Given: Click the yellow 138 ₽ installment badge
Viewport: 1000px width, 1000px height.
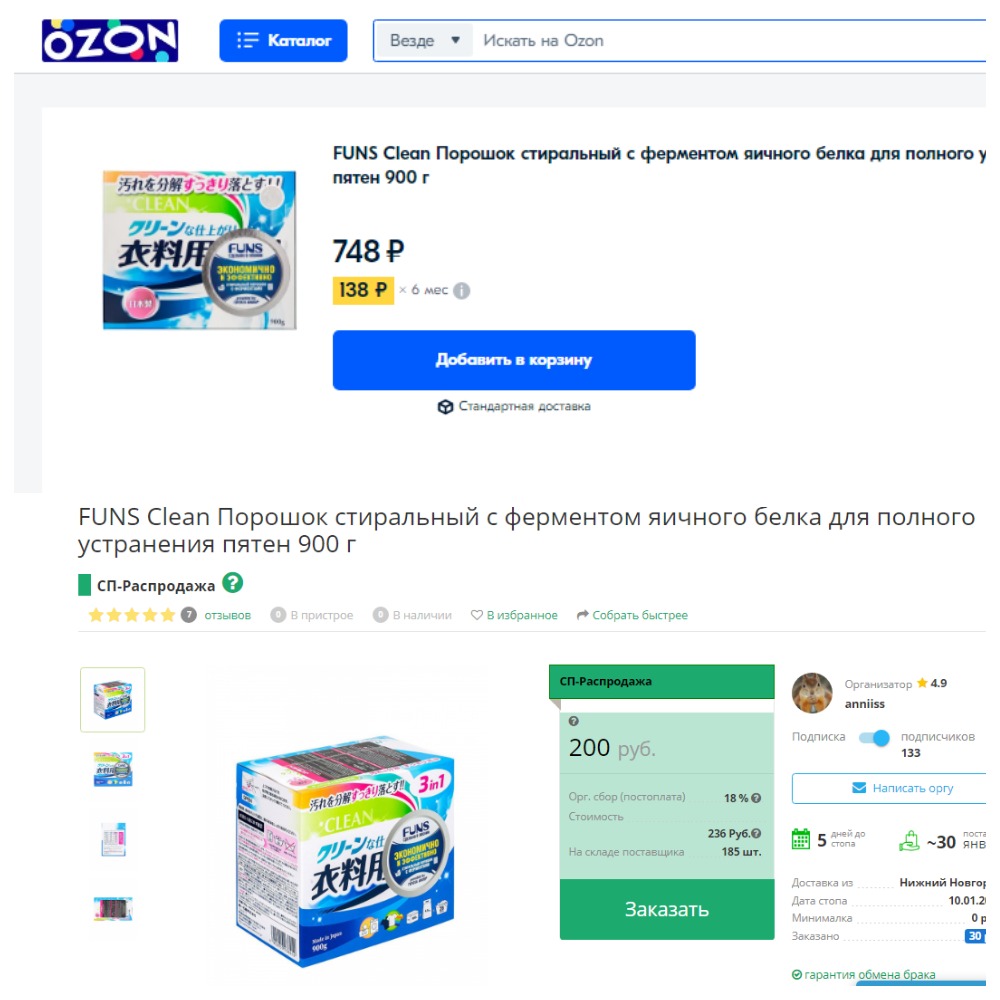Looking at the screenshot, I should click(x=363, y=290).
